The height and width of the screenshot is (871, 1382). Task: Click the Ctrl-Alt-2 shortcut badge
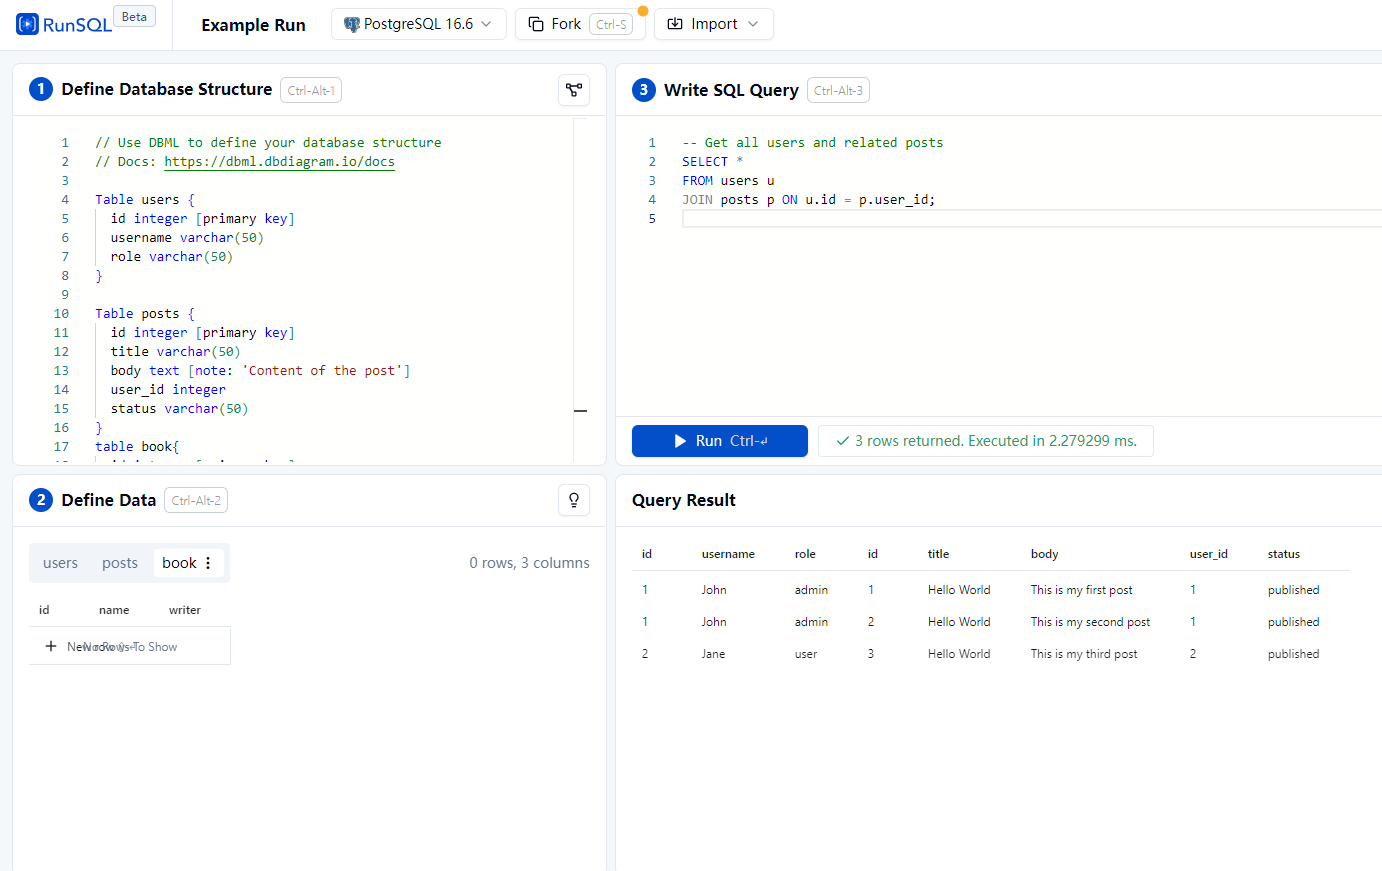(x=196, y=500)
